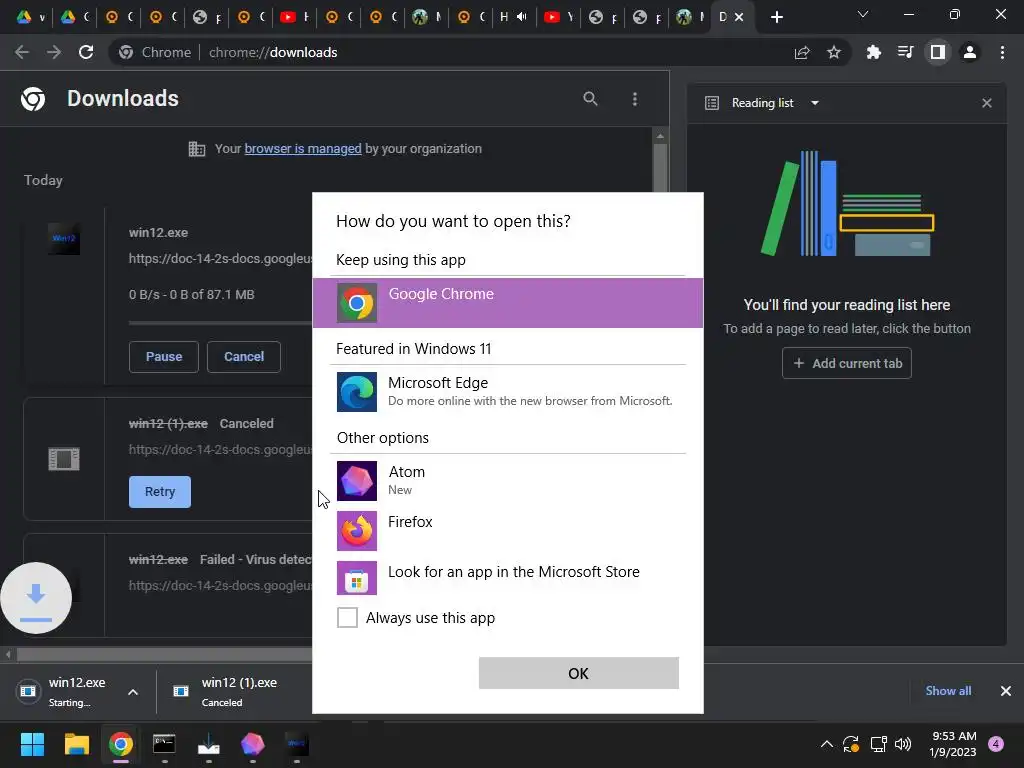Open the Downloads page more actions menu
Image resolution: width=1024 pixels, height=768 pixels.
[x=635, y=99]
